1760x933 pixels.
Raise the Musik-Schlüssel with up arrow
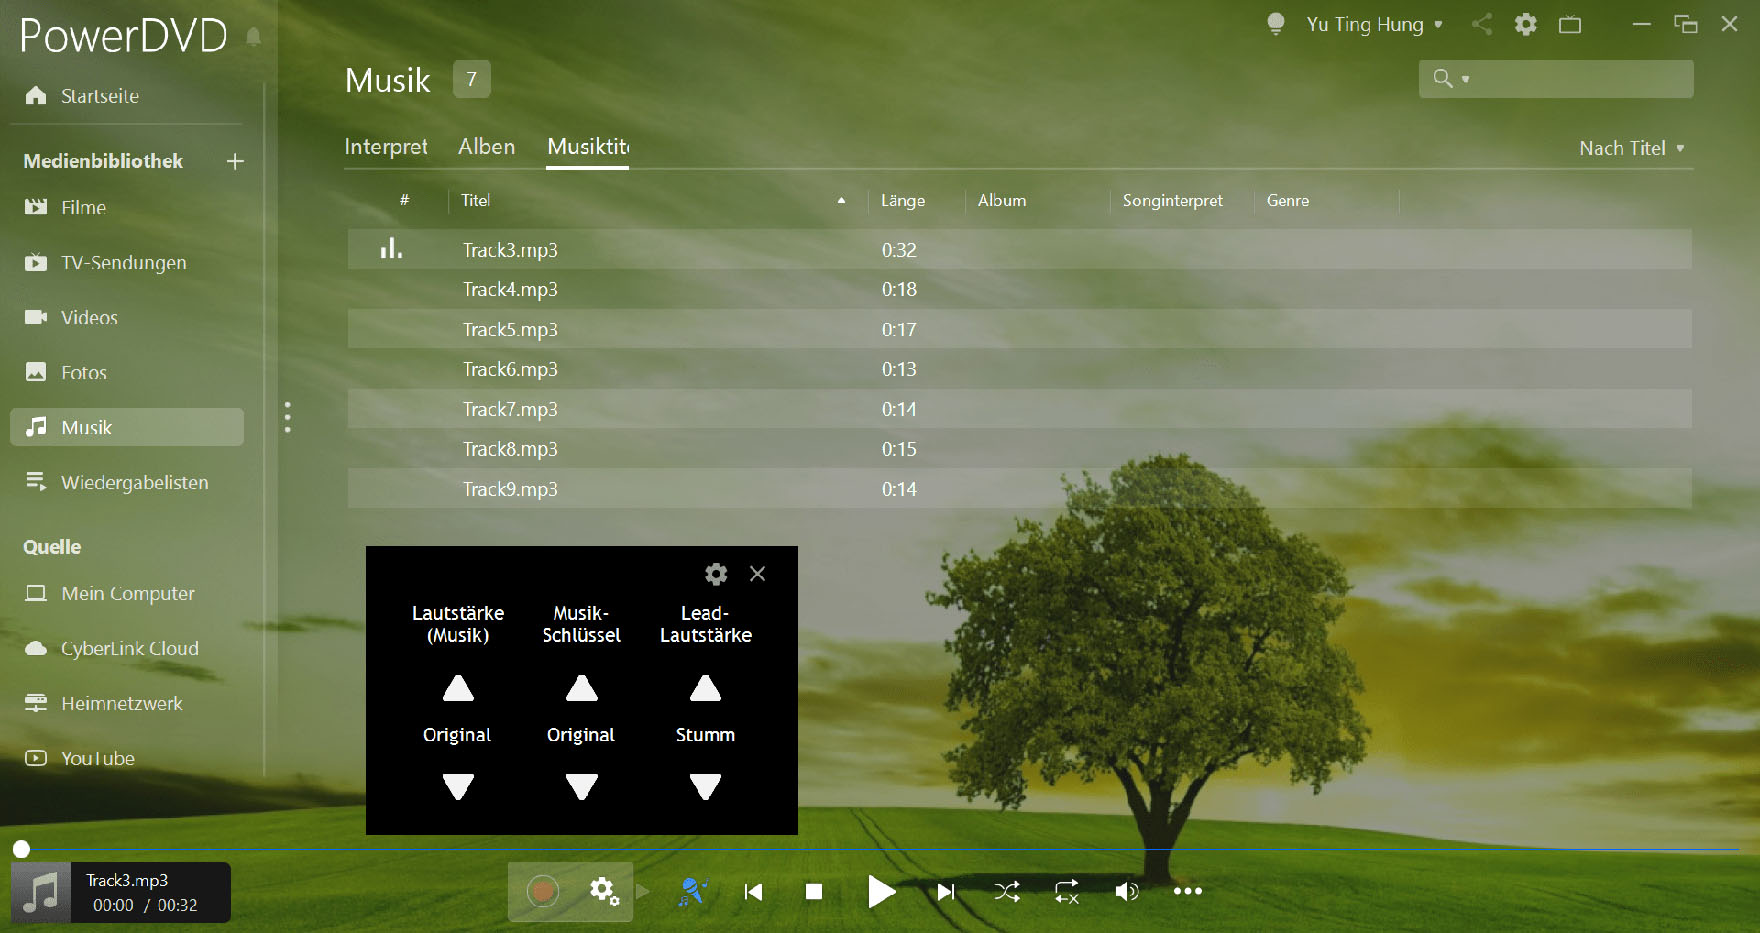(x=581, y=689)
